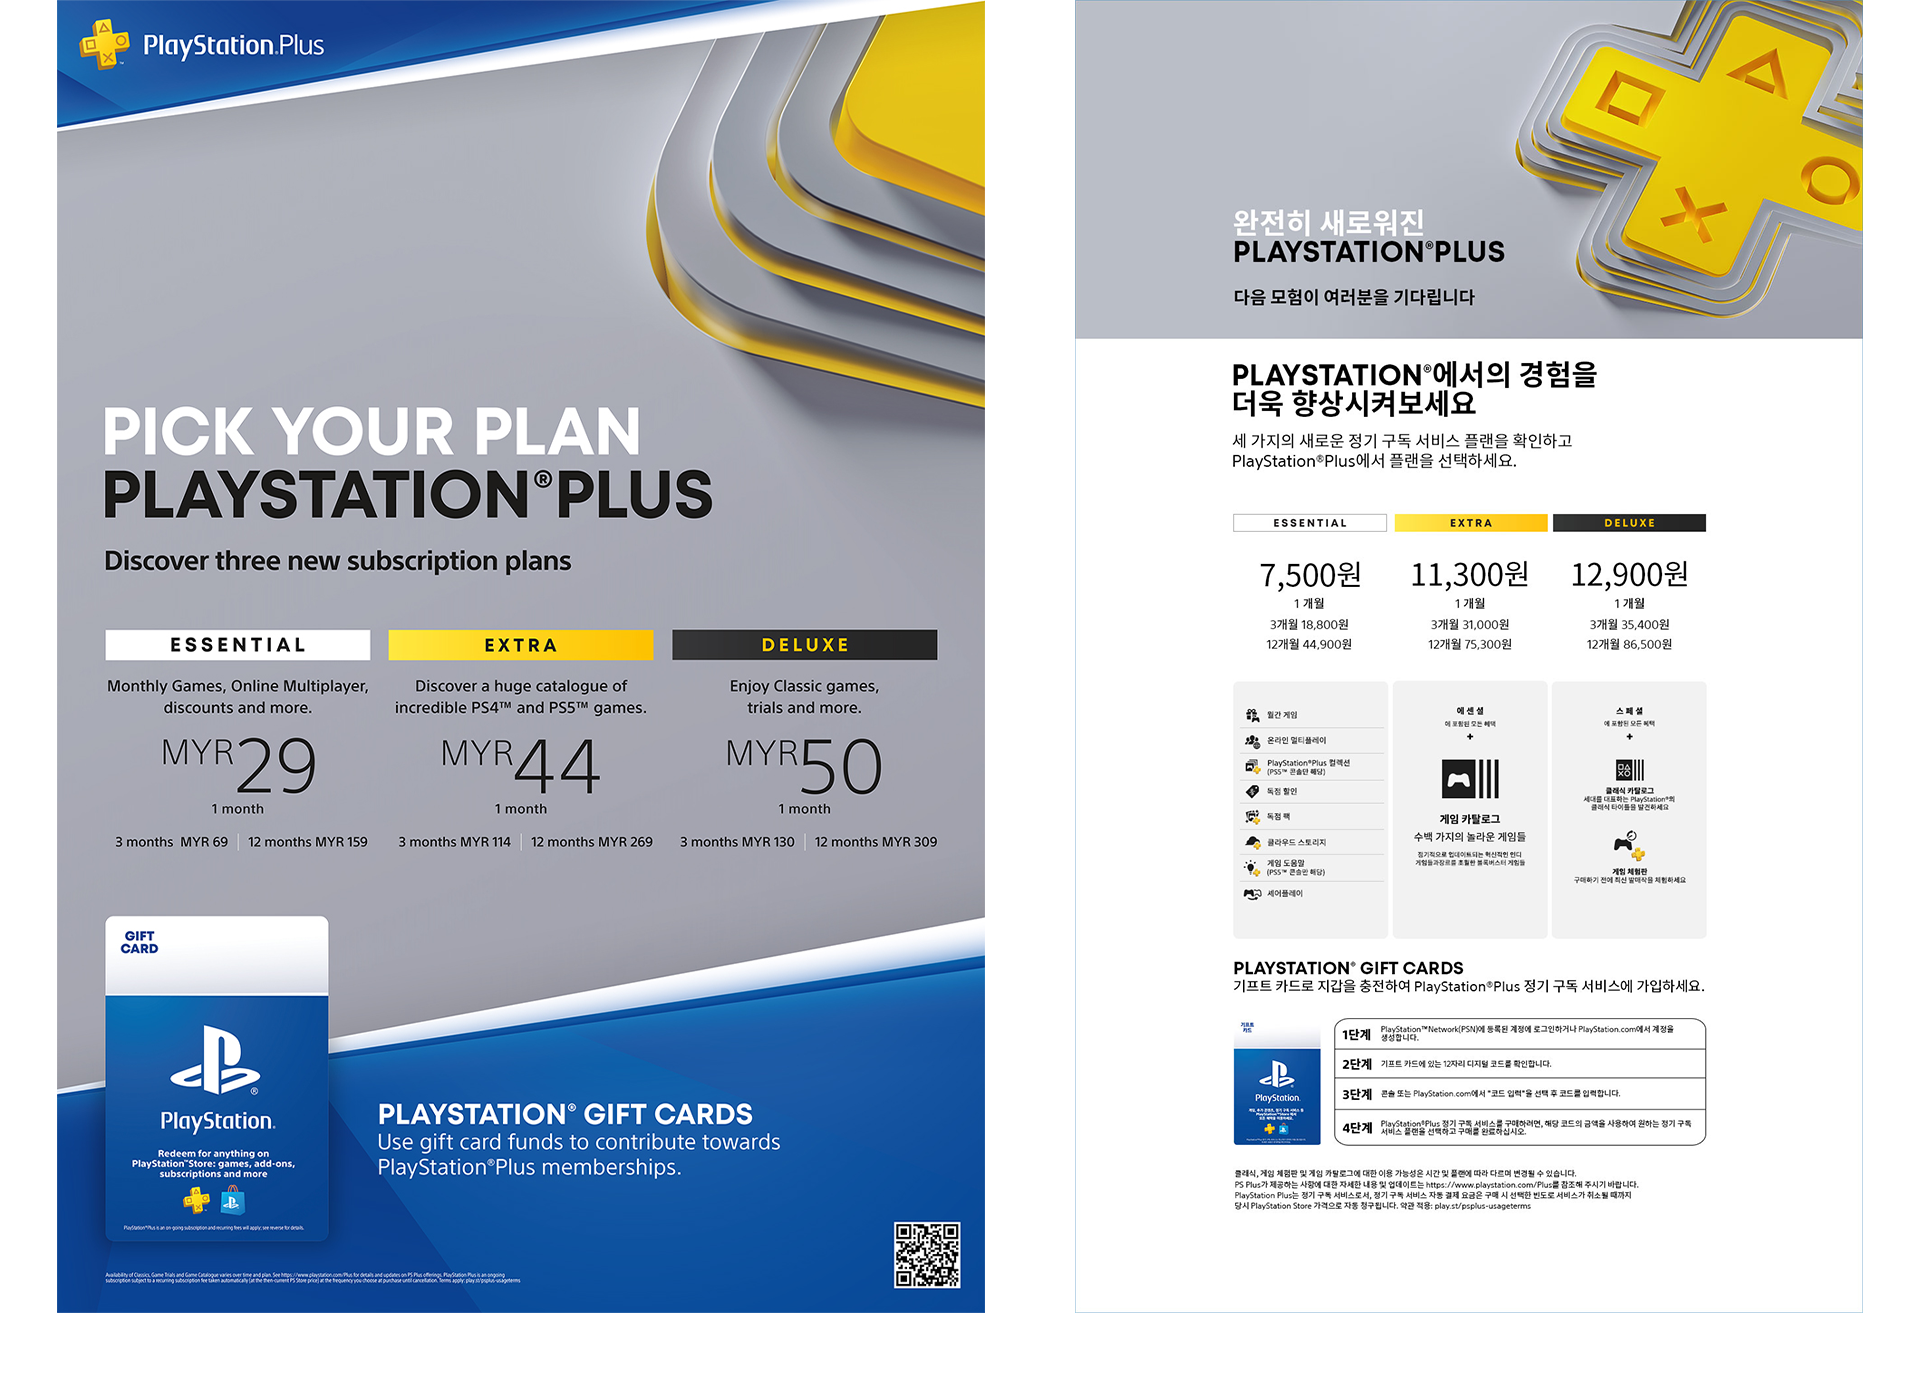Click the 7,500원 Essential price

1310,575
